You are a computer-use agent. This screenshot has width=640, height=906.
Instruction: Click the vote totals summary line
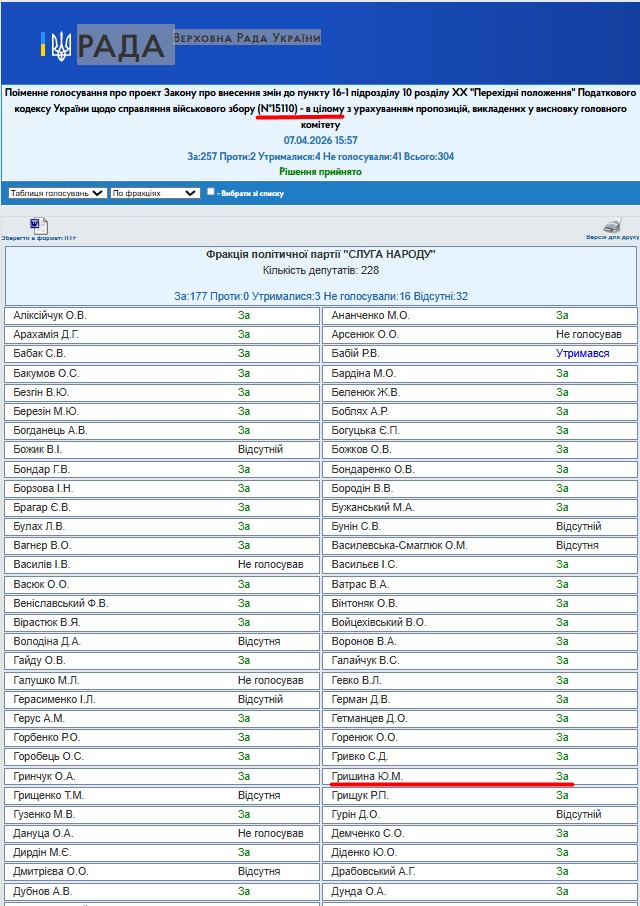321,156
